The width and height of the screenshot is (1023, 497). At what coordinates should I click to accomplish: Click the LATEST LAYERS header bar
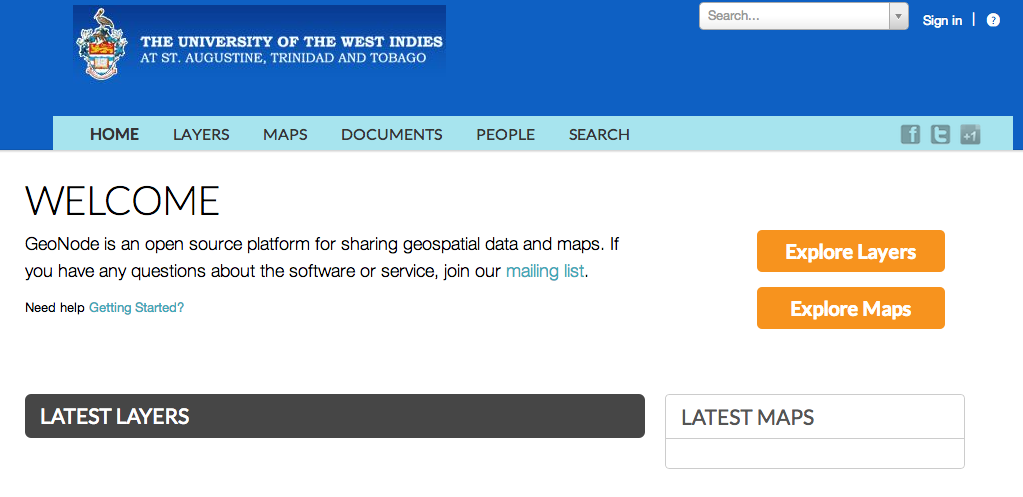coord(335,416)
